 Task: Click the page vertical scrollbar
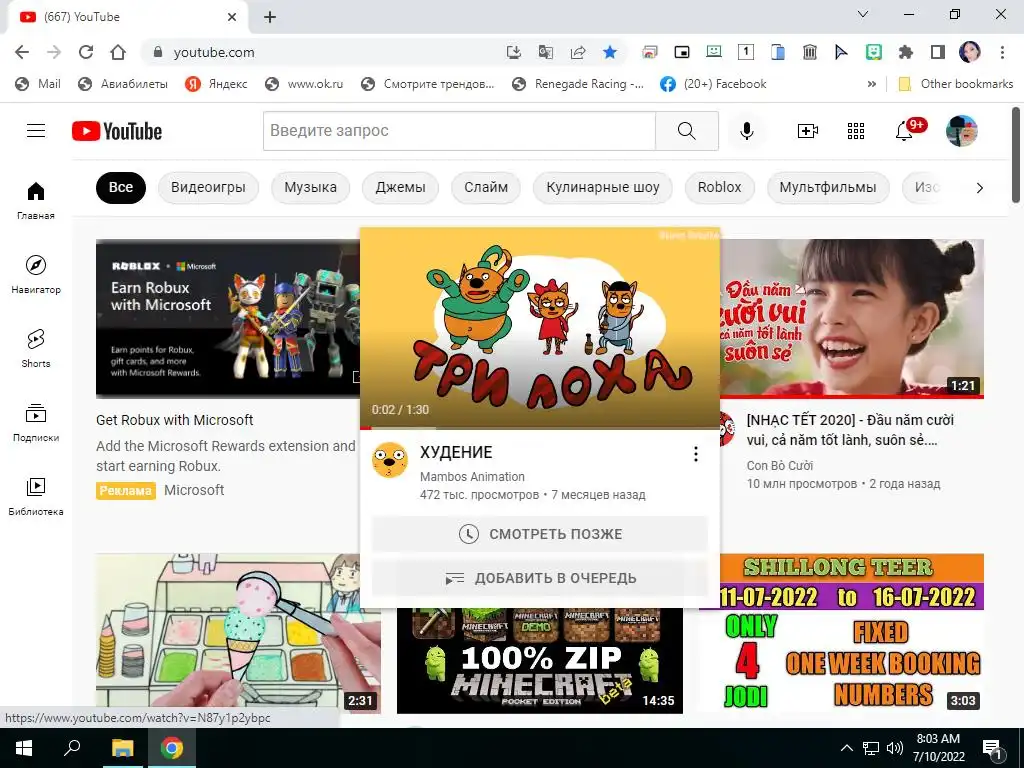[1016, 155]
